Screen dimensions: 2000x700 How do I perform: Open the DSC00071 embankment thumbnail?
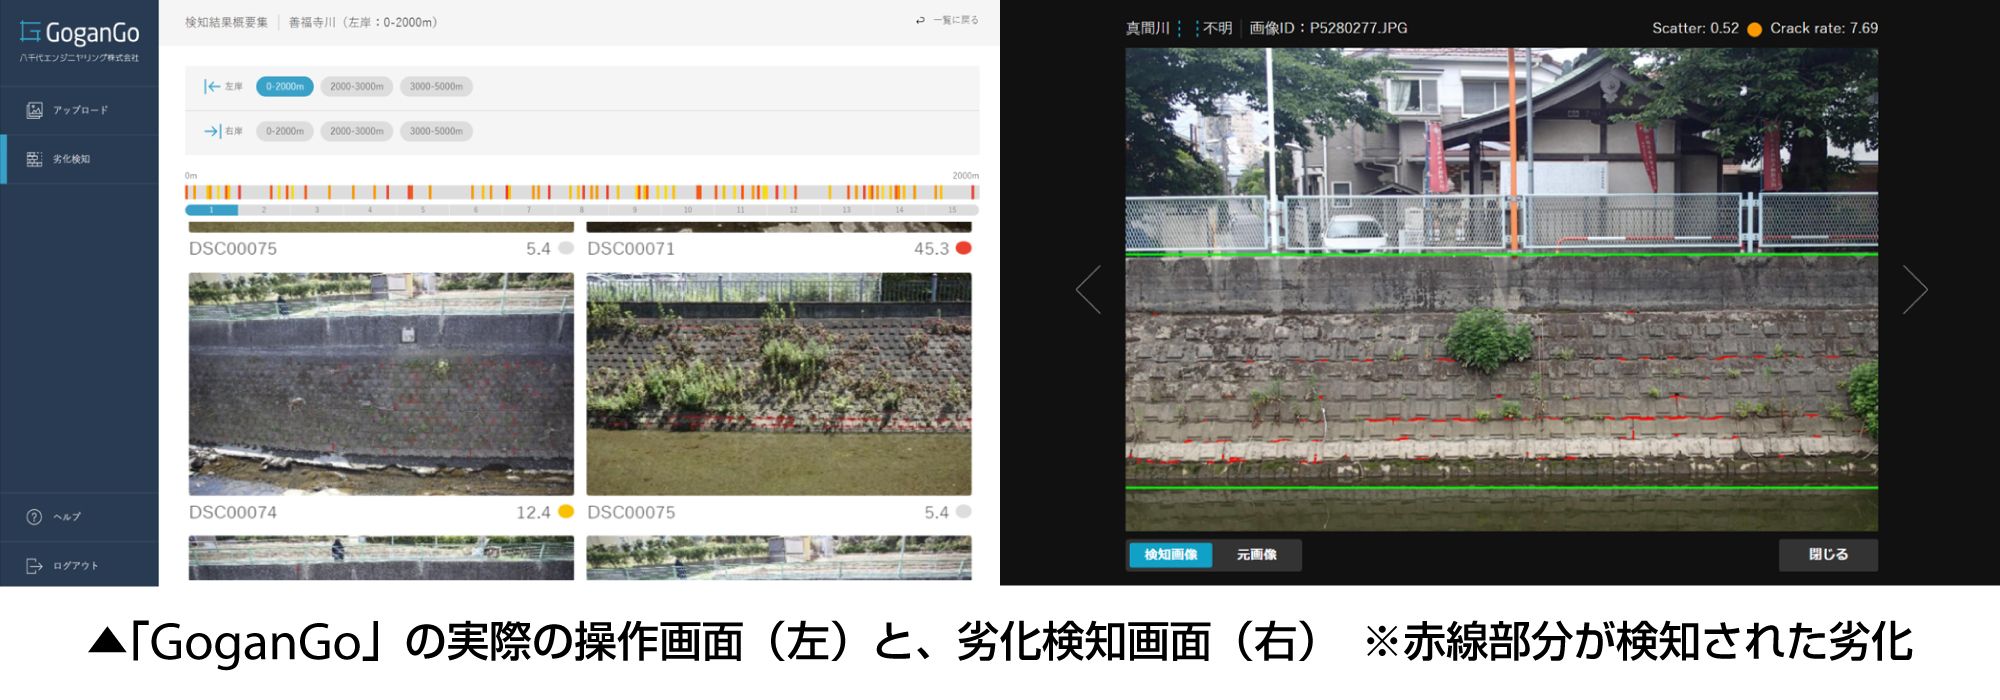point(779,384)
